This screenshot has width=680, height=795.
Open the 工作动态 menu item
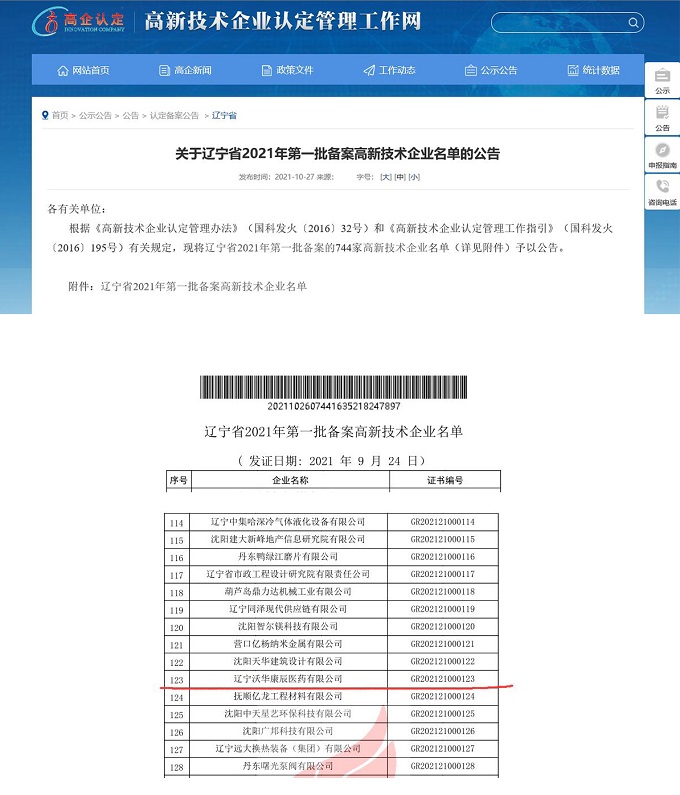pyautogui.click(x=389, y=70)
